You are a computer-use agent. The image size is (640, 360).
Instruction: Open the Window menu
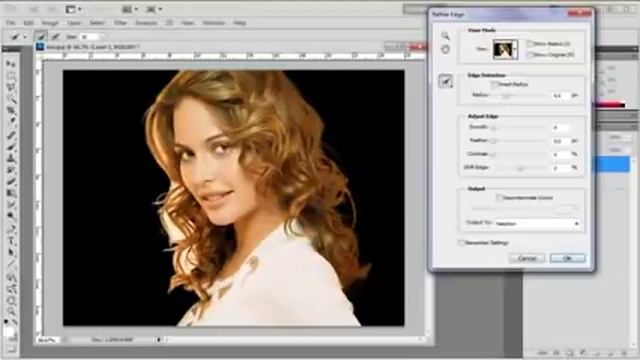coord(213,23)
